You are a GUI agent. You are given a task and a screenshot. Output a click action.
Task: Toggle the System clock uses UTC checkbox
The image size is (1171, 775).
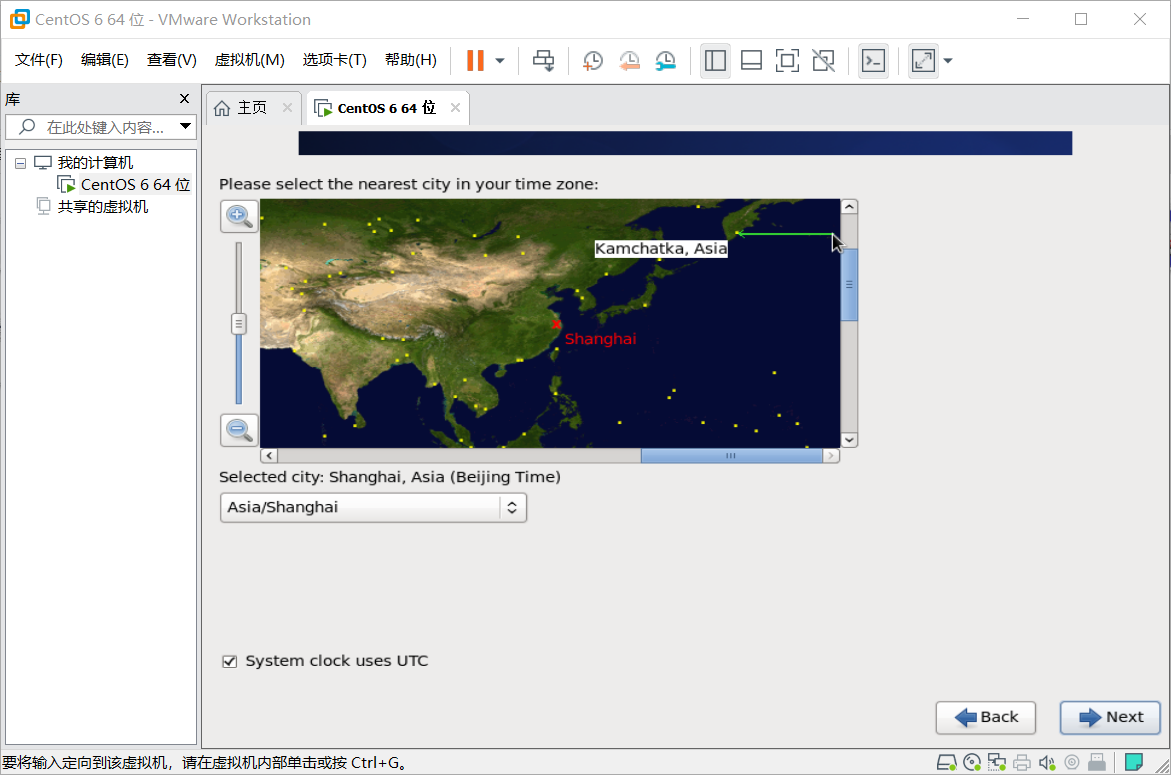point(230,662)
